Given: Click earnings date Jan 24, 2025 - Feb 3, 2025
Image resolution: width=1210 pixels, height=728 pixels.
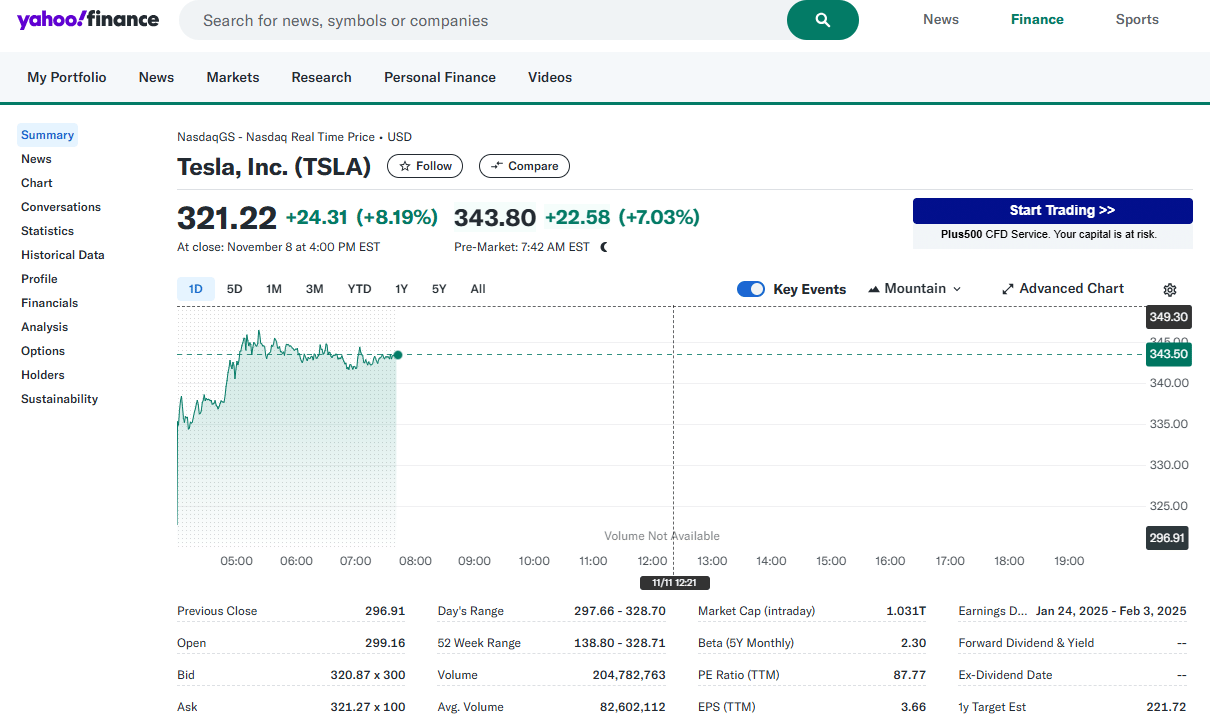Looking at the screenshot, I should pyautogui.click(x=1111, y=611).
